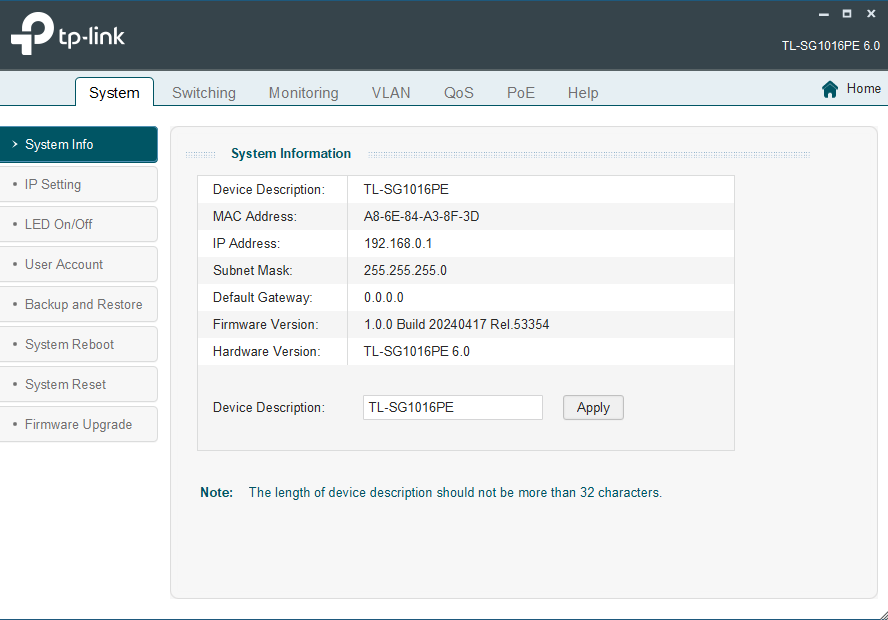Screen dimensions: 888x620
Task: Switch to the Monitoring tab
Action: click(303, 92)
